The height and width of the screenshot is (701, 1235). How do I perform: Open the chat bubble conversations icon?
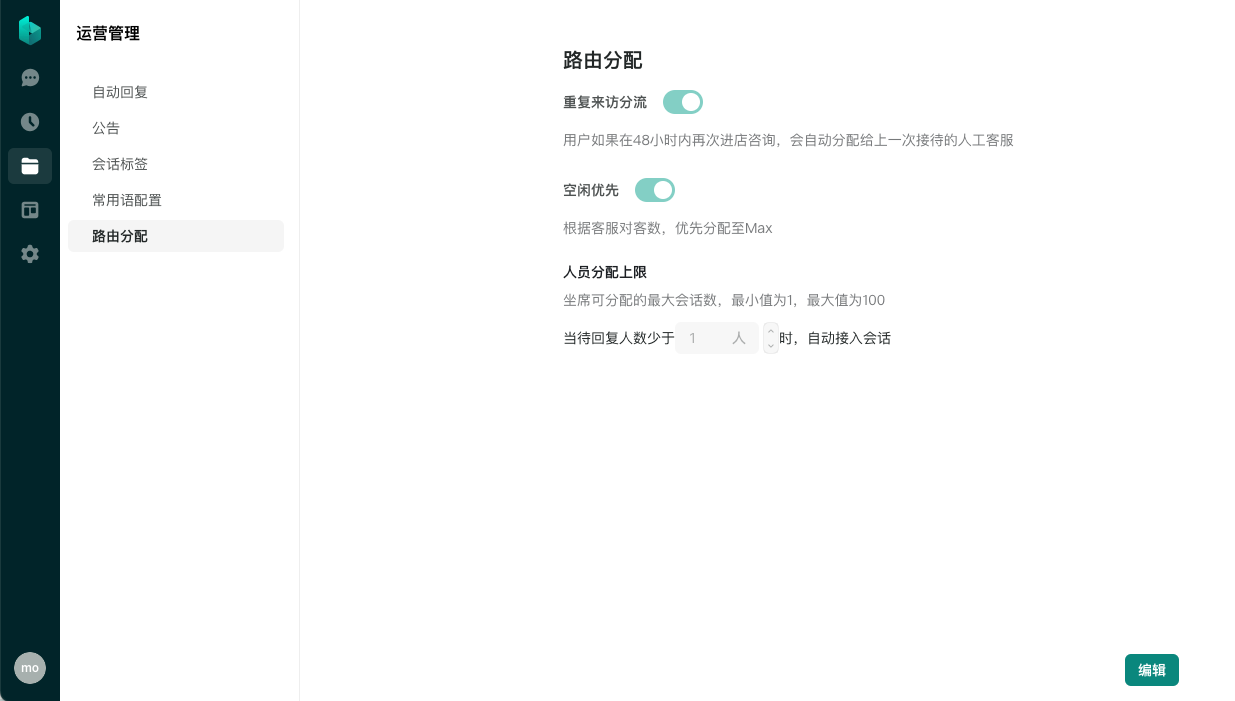click(x=30, y=78)
